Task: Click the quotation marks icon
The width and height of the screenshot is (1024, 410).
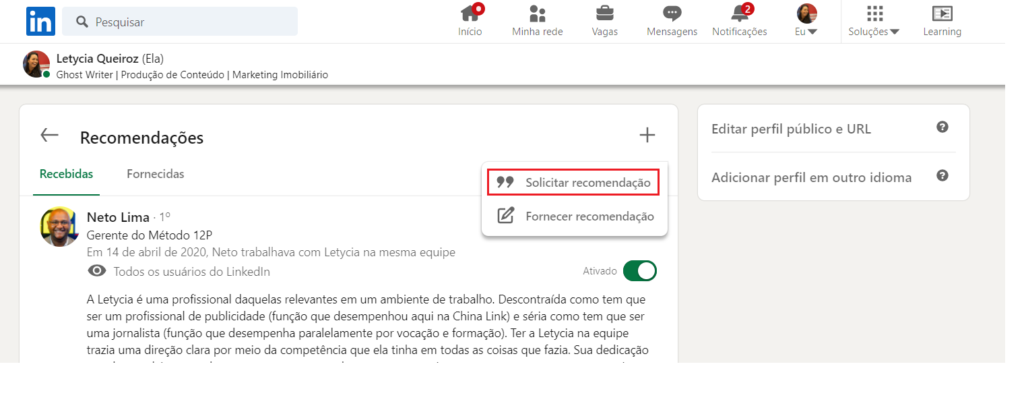Action: tap(505, 182)
